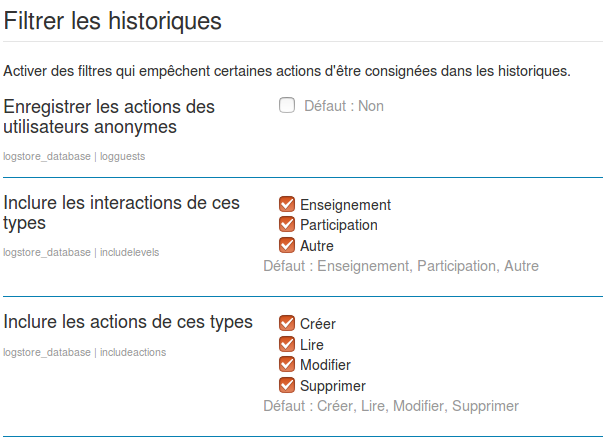Click the filter description paragraph starting "Activer des filtres"

click(x=287, y=71)
